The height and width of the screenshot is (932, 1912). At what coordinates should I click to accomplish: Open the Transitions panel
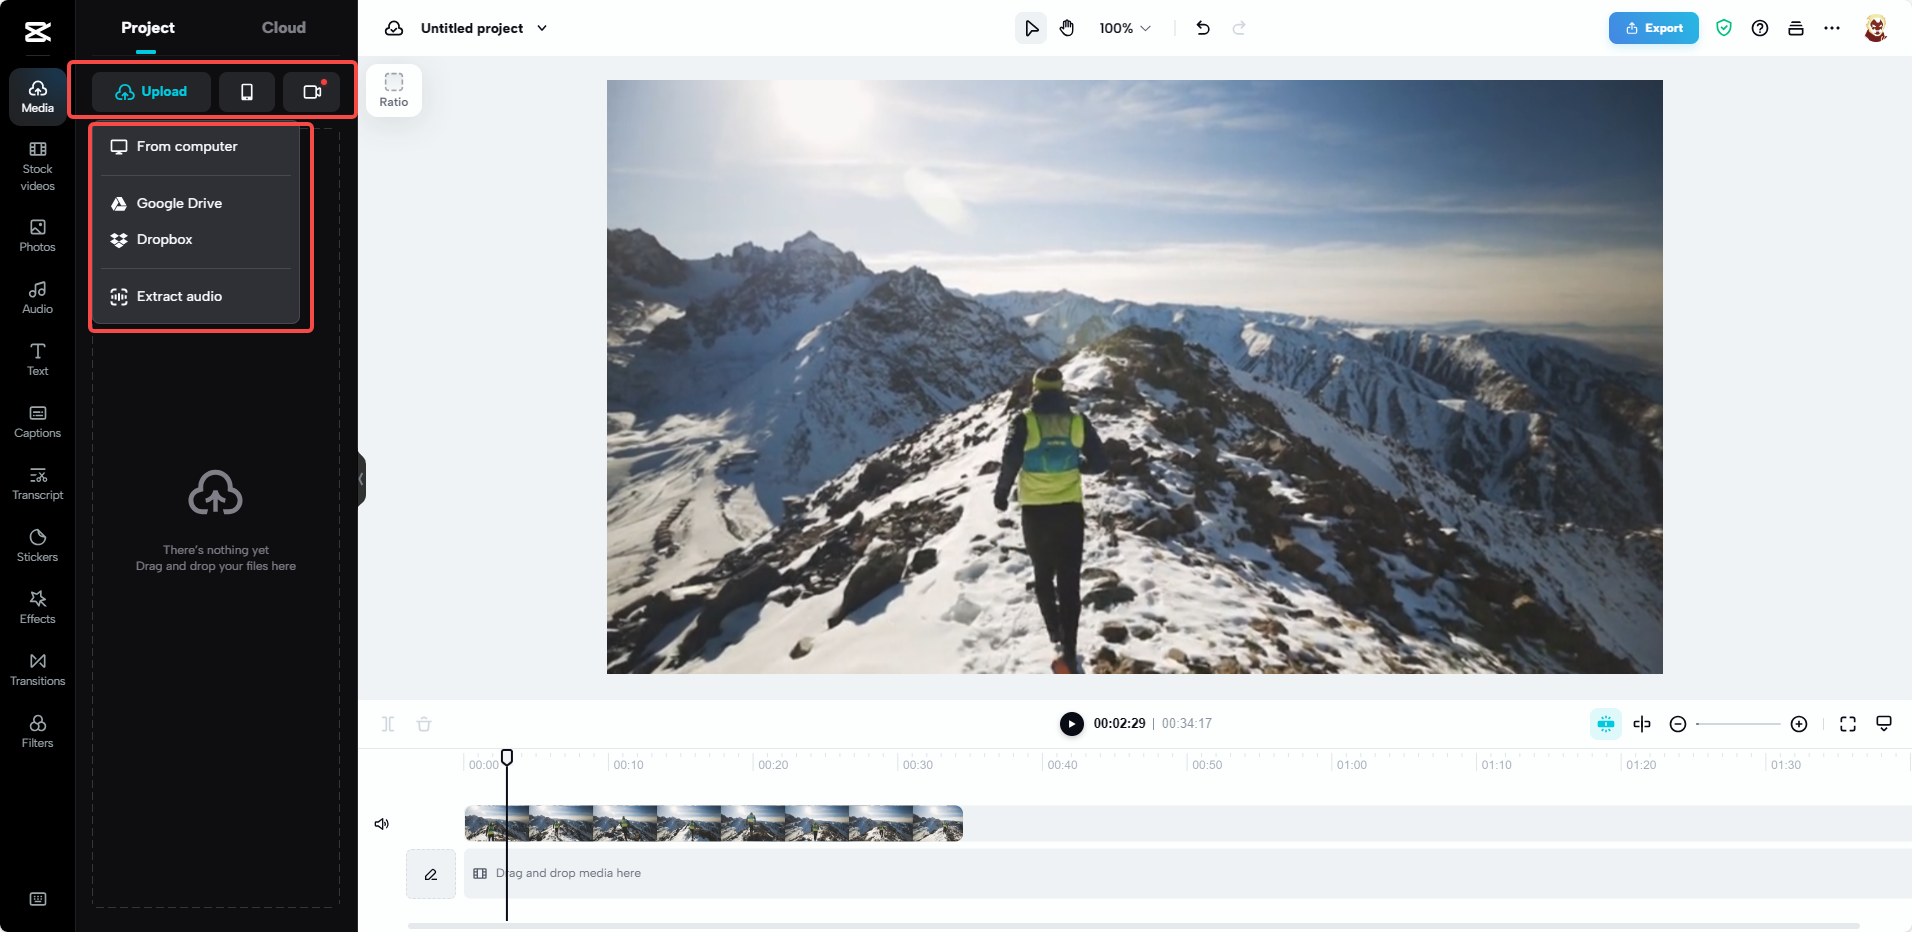(x=38, y=670)
